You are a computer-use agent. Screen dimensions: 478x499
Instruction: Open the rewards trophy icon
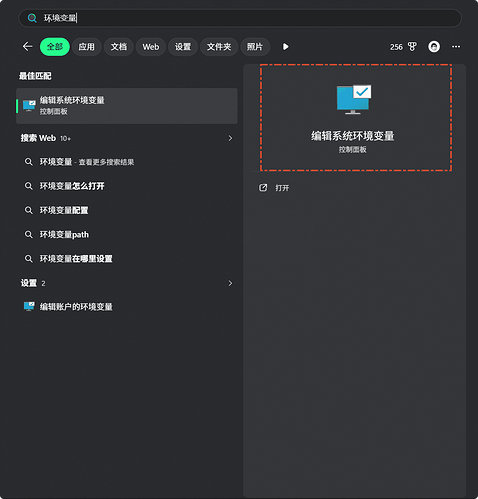click(412, 47)
